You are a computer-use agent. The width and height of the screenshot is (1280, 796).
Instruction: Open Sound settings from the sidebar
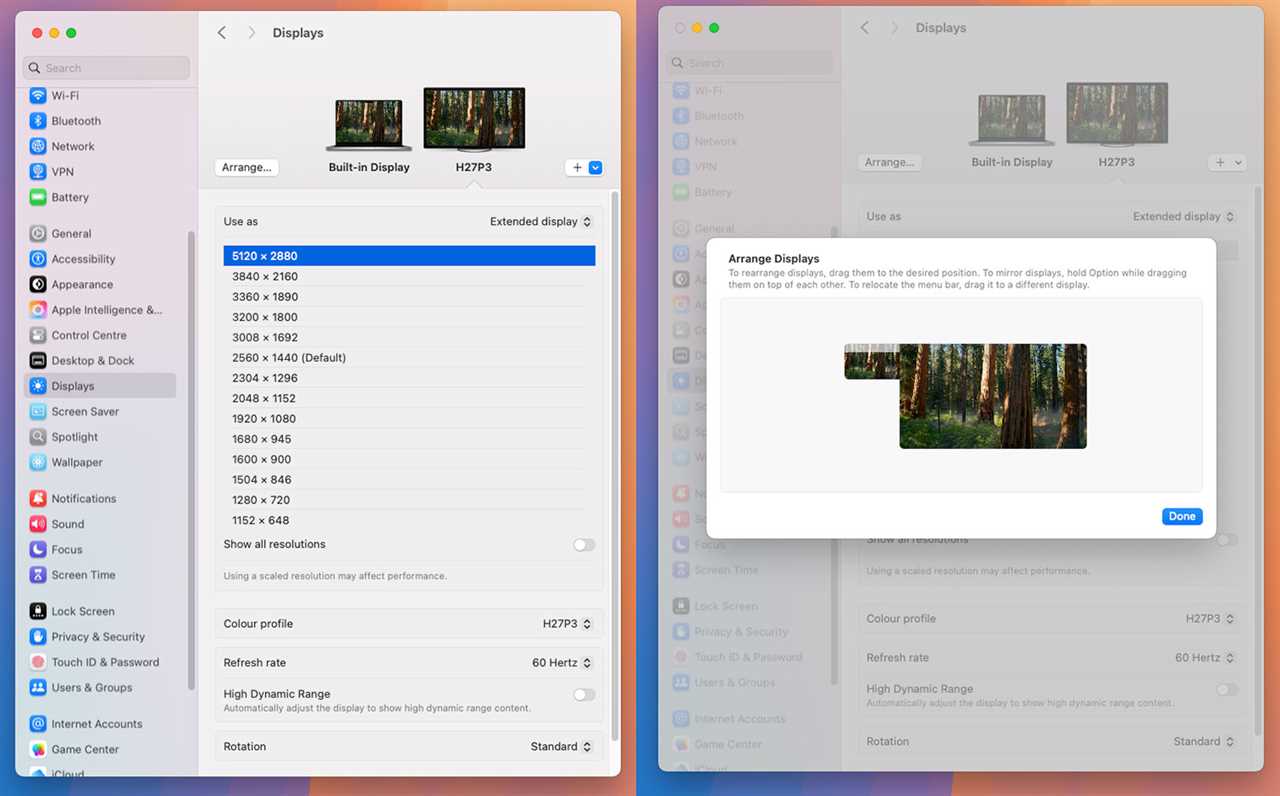[x=67, y=523]
